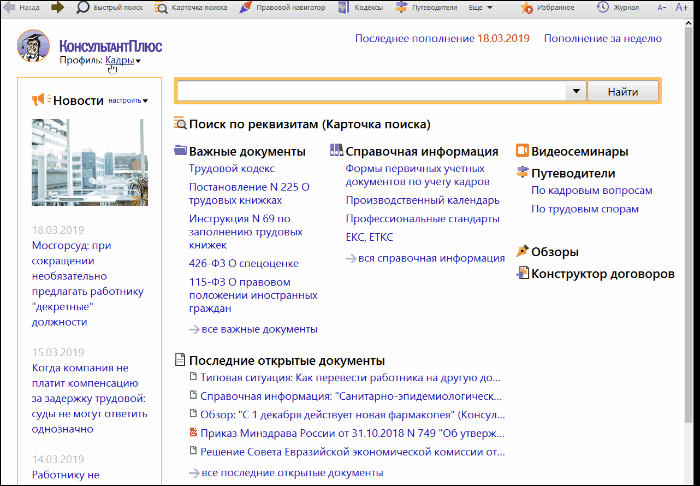Open 115-ФЗ о правовом положении иностранных граждан

[x=253, y=295]
